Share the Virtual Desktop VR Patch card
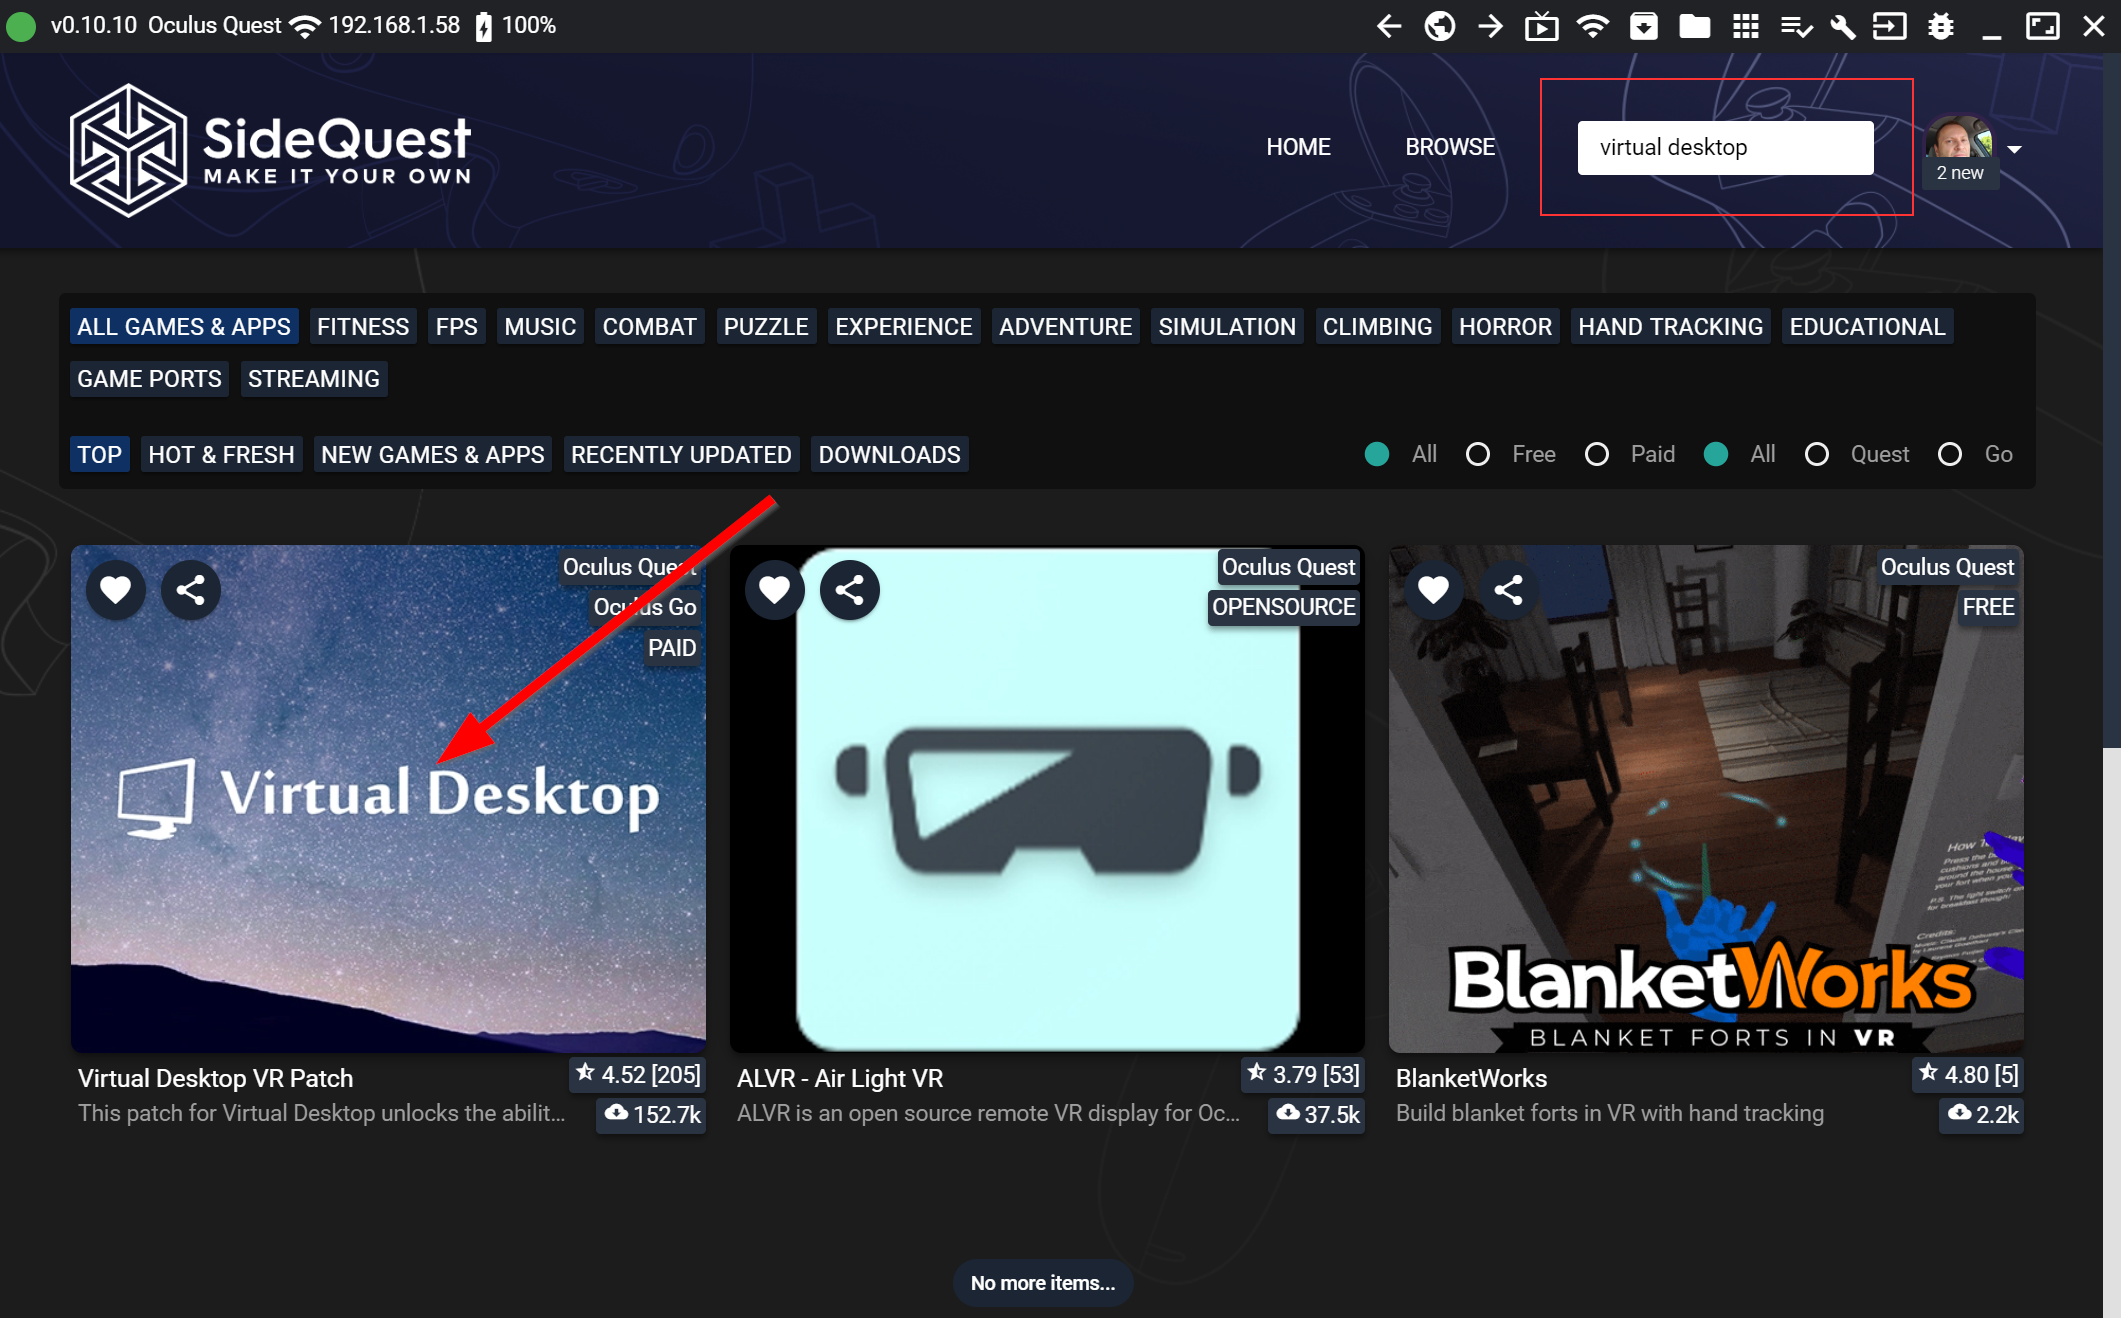2121x1318 pixels. point(191,590)
